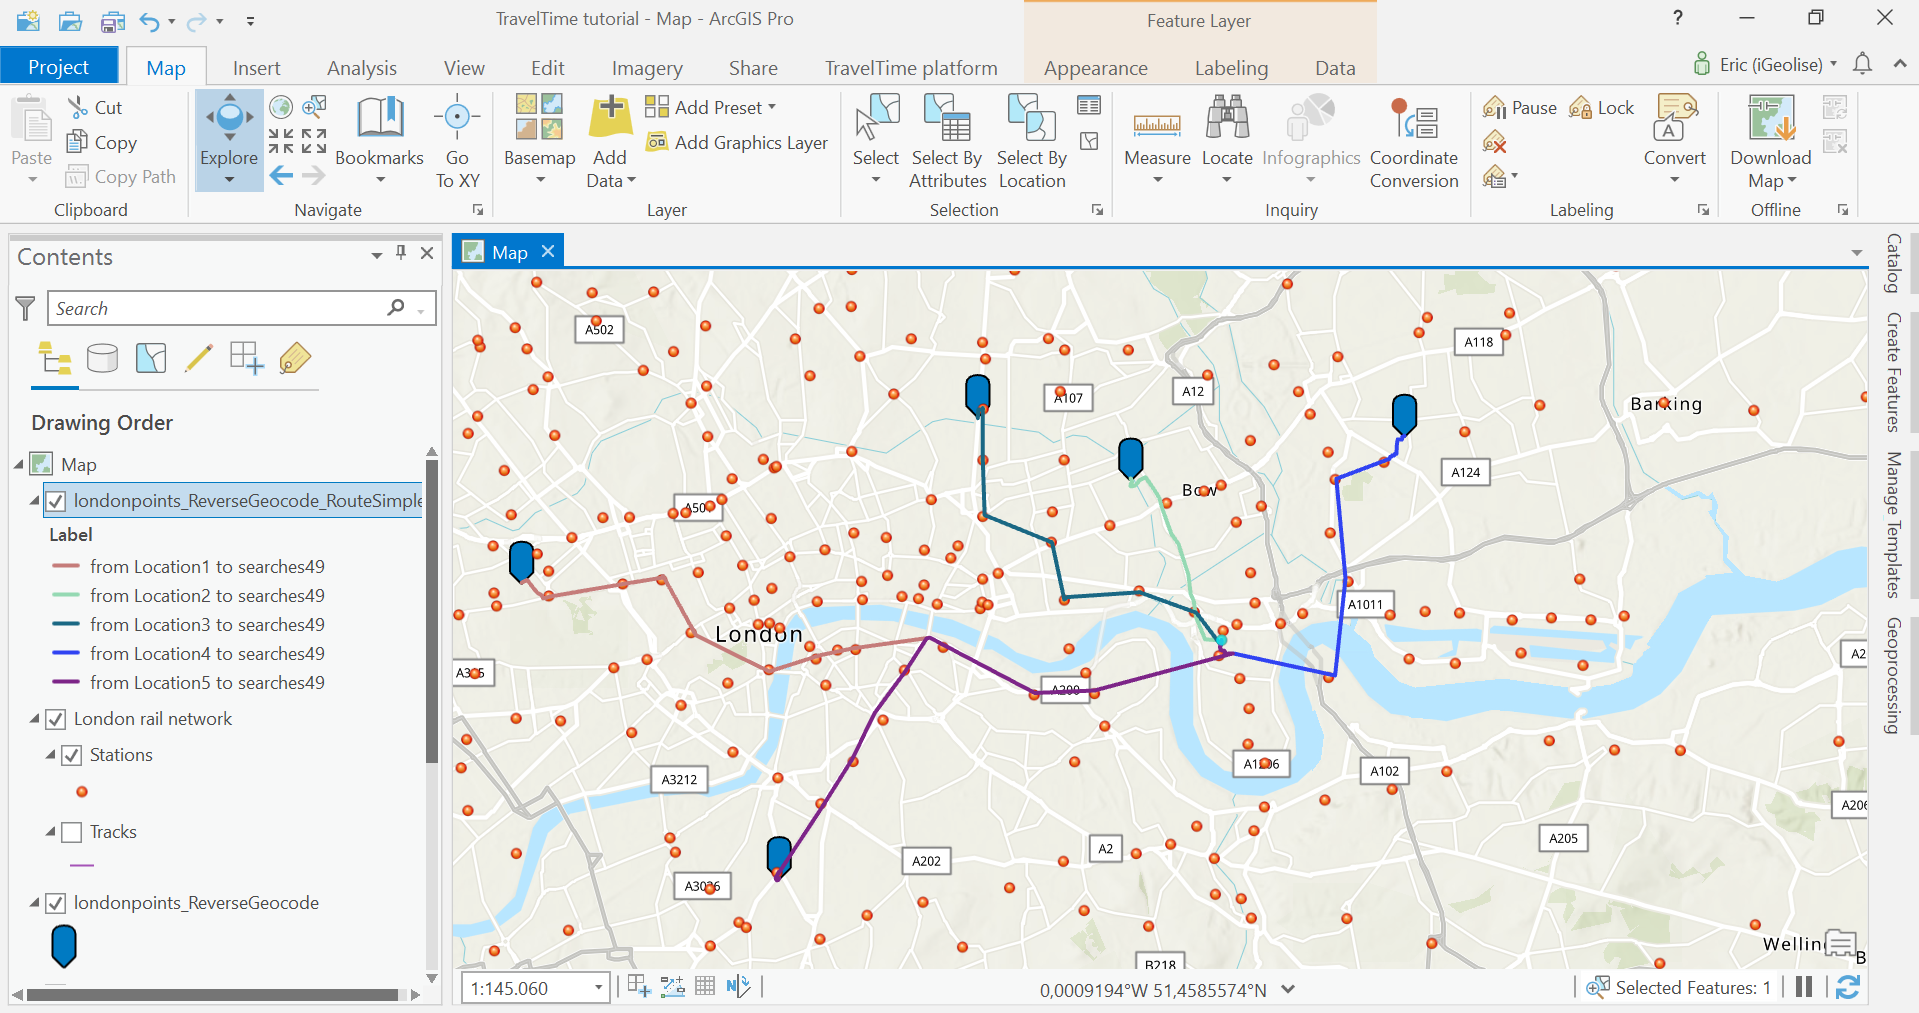This screenshot has width=1919, height=1013.
Task: Activate the Measure tool
Action: pyautogui.click(x=1156, y=140)
